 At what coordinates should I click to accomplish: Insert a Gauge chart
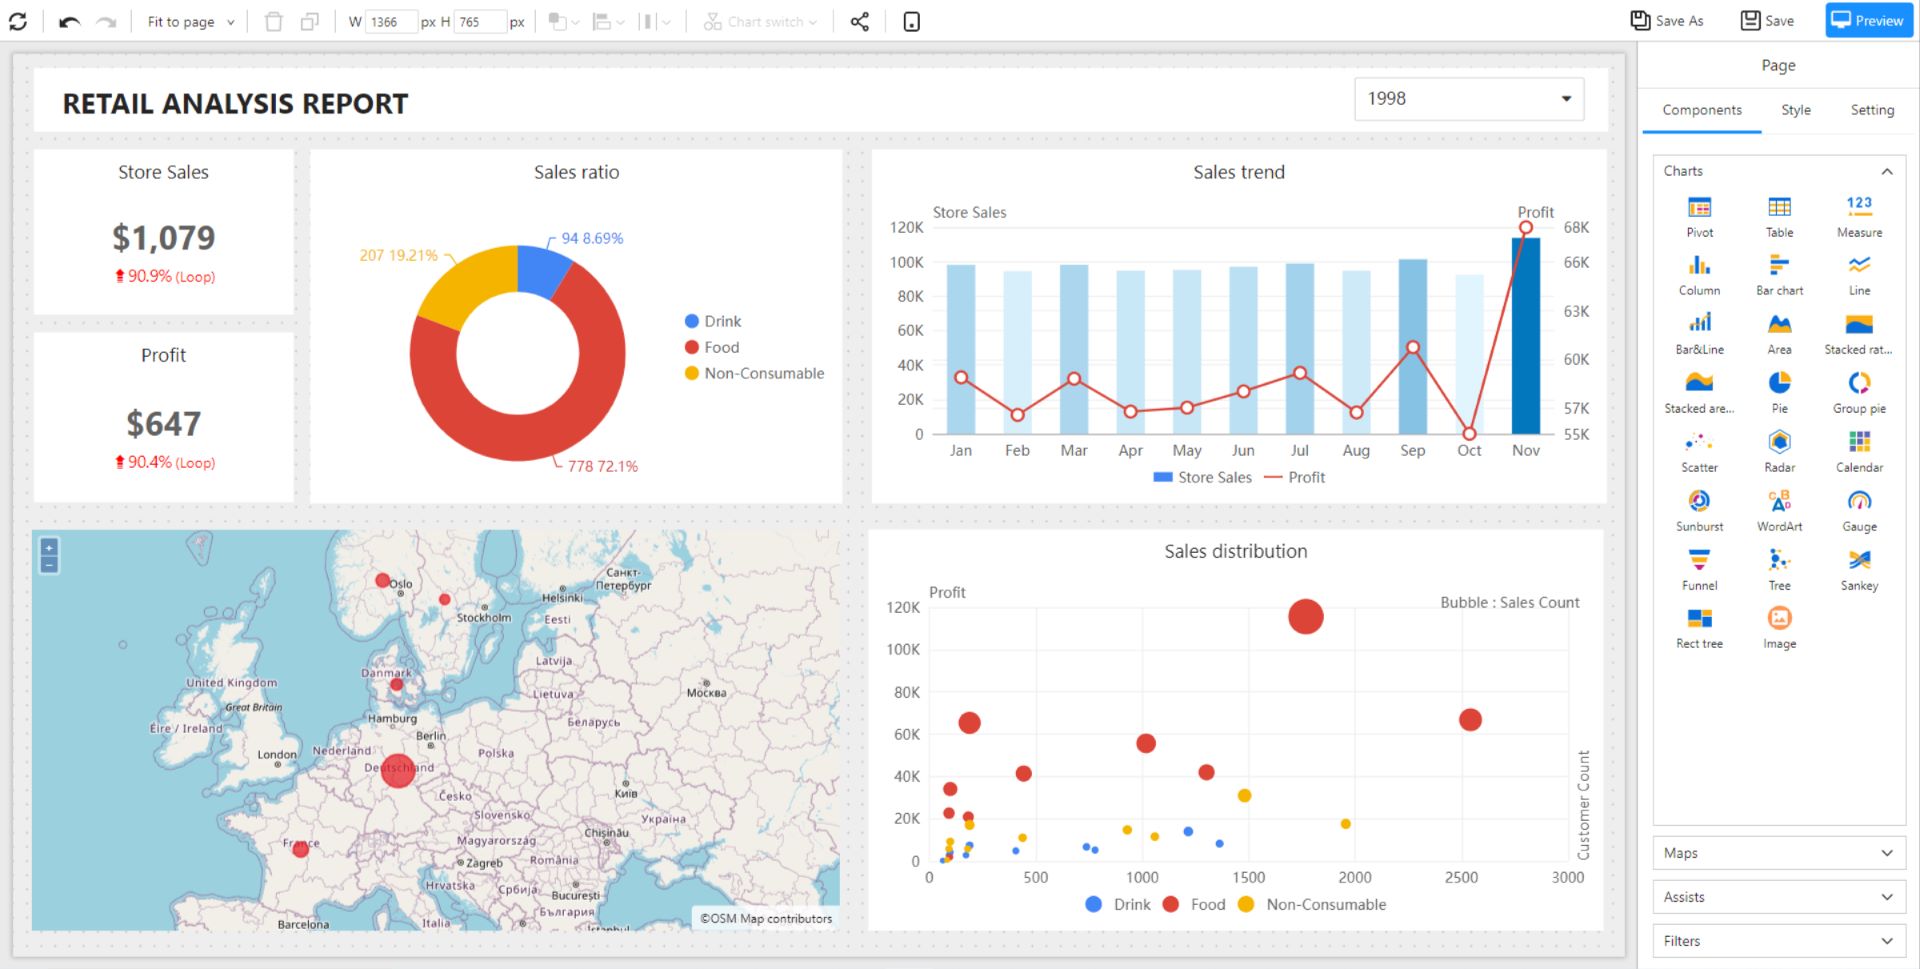1859,502
